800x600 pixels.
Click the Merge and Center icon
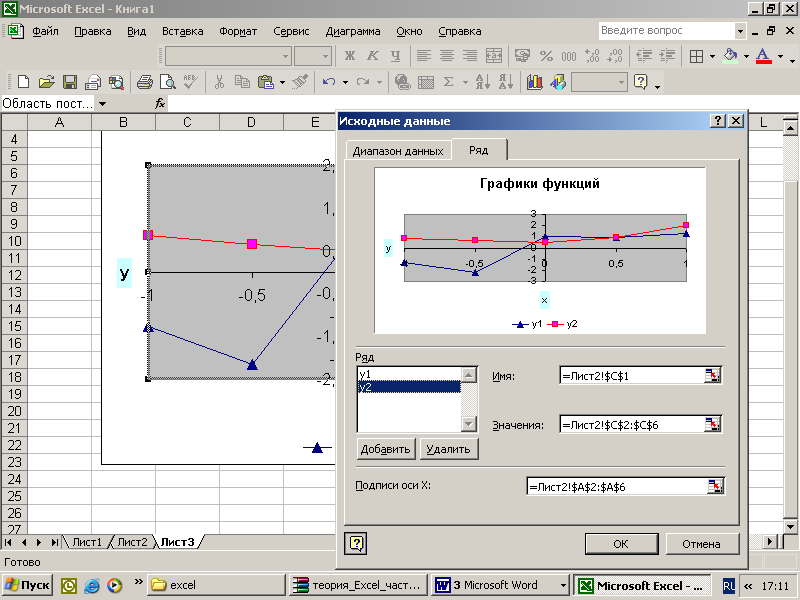(x=493, y=56)
